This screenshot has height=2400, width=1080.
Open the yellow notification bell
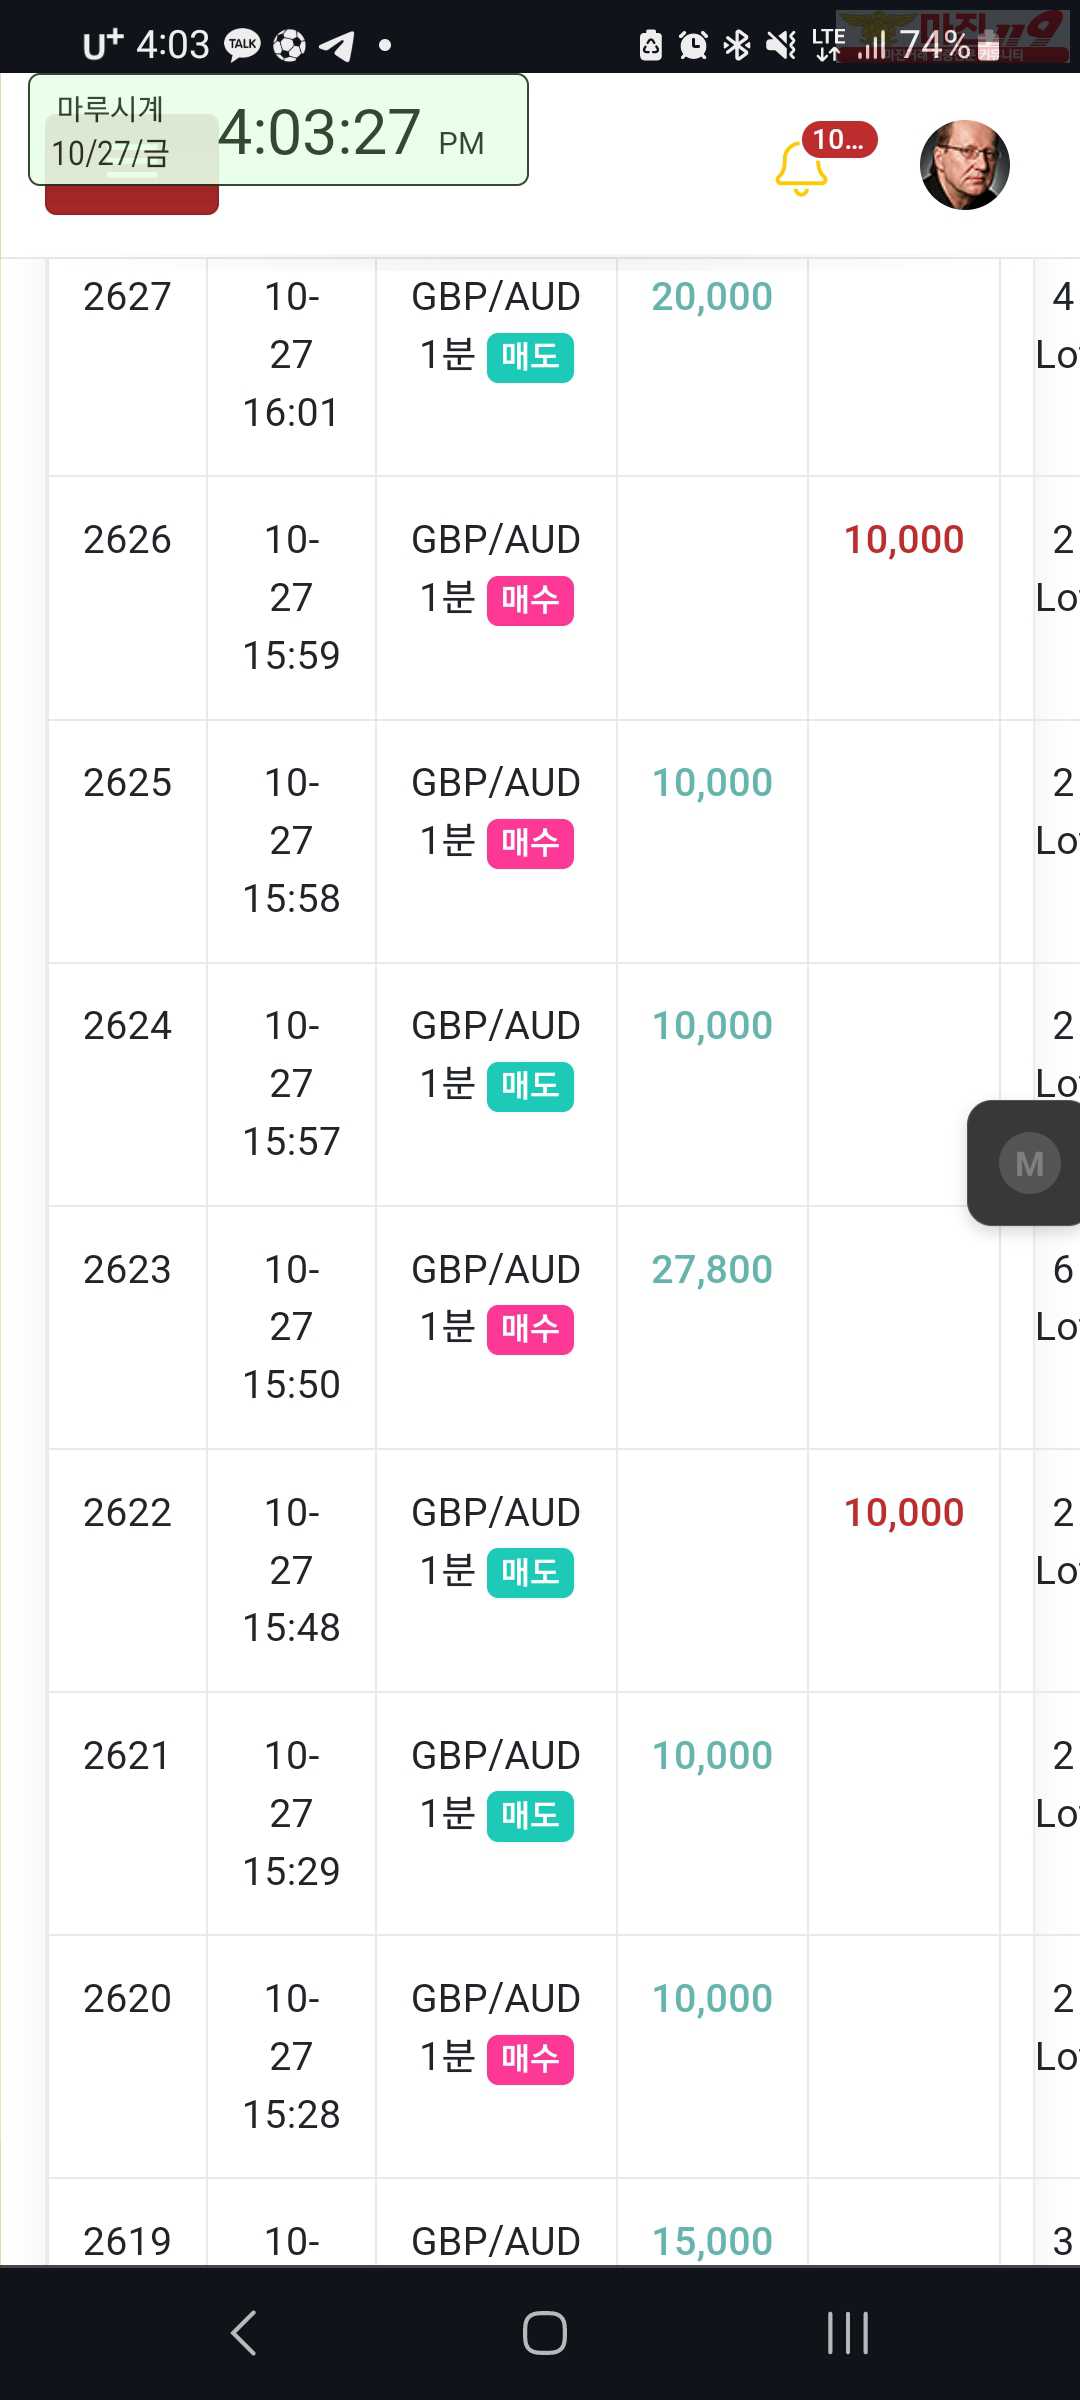[801, 168]
